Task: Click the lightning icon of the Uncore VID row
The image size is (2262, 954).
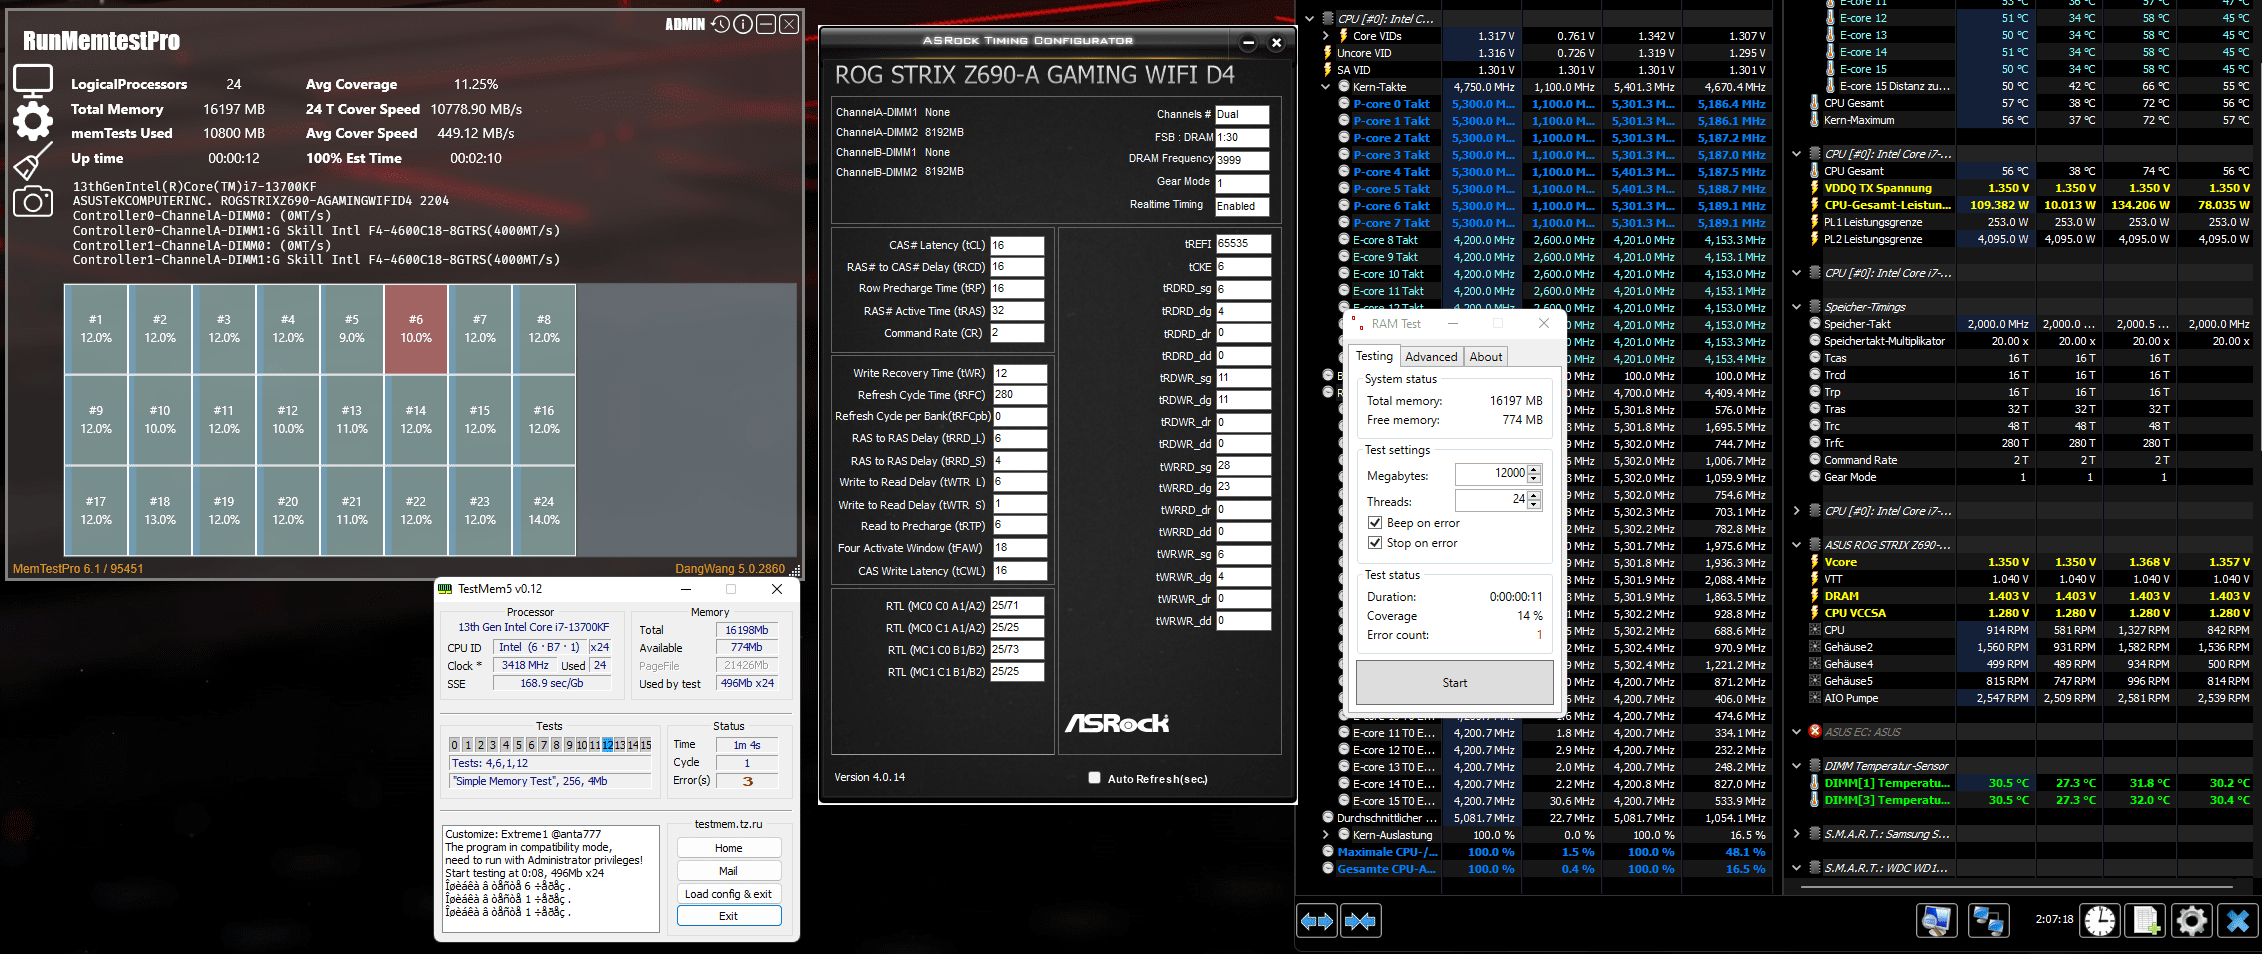Action: coord(1328,53)
